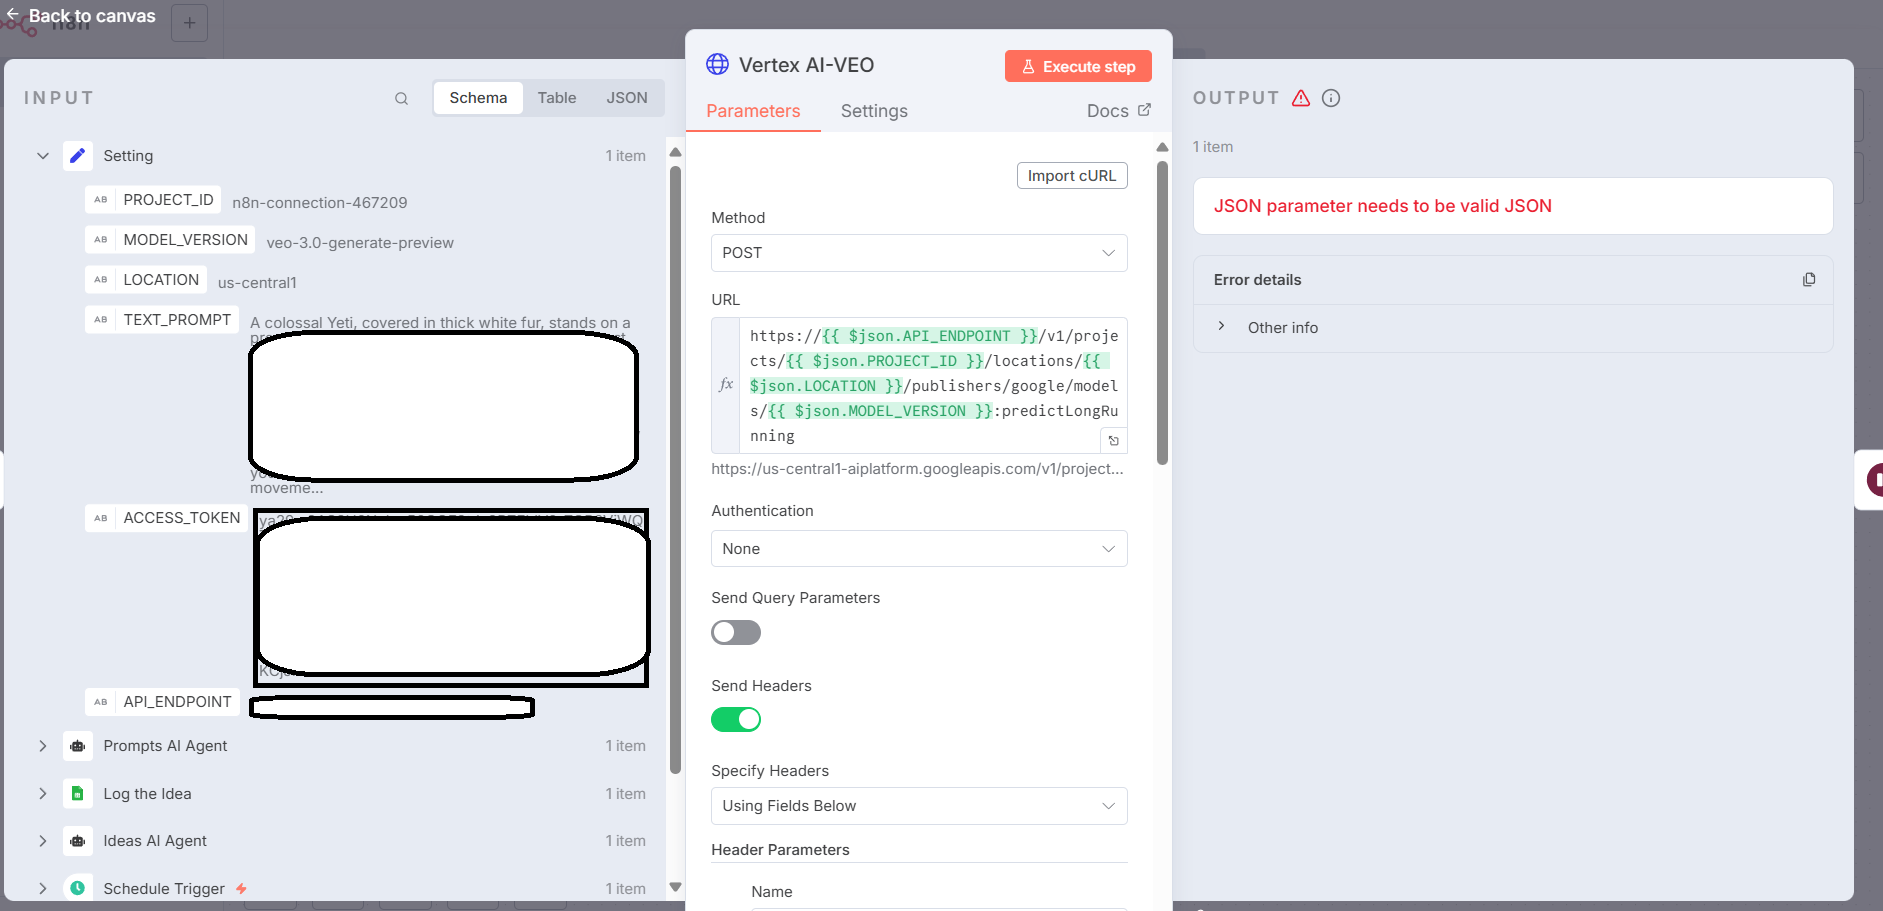Click the lightning bolt next to Schedule Trigger
The width and height of the screenshot is (1883, 911).
pyautogui.click(x=241, y=888)
